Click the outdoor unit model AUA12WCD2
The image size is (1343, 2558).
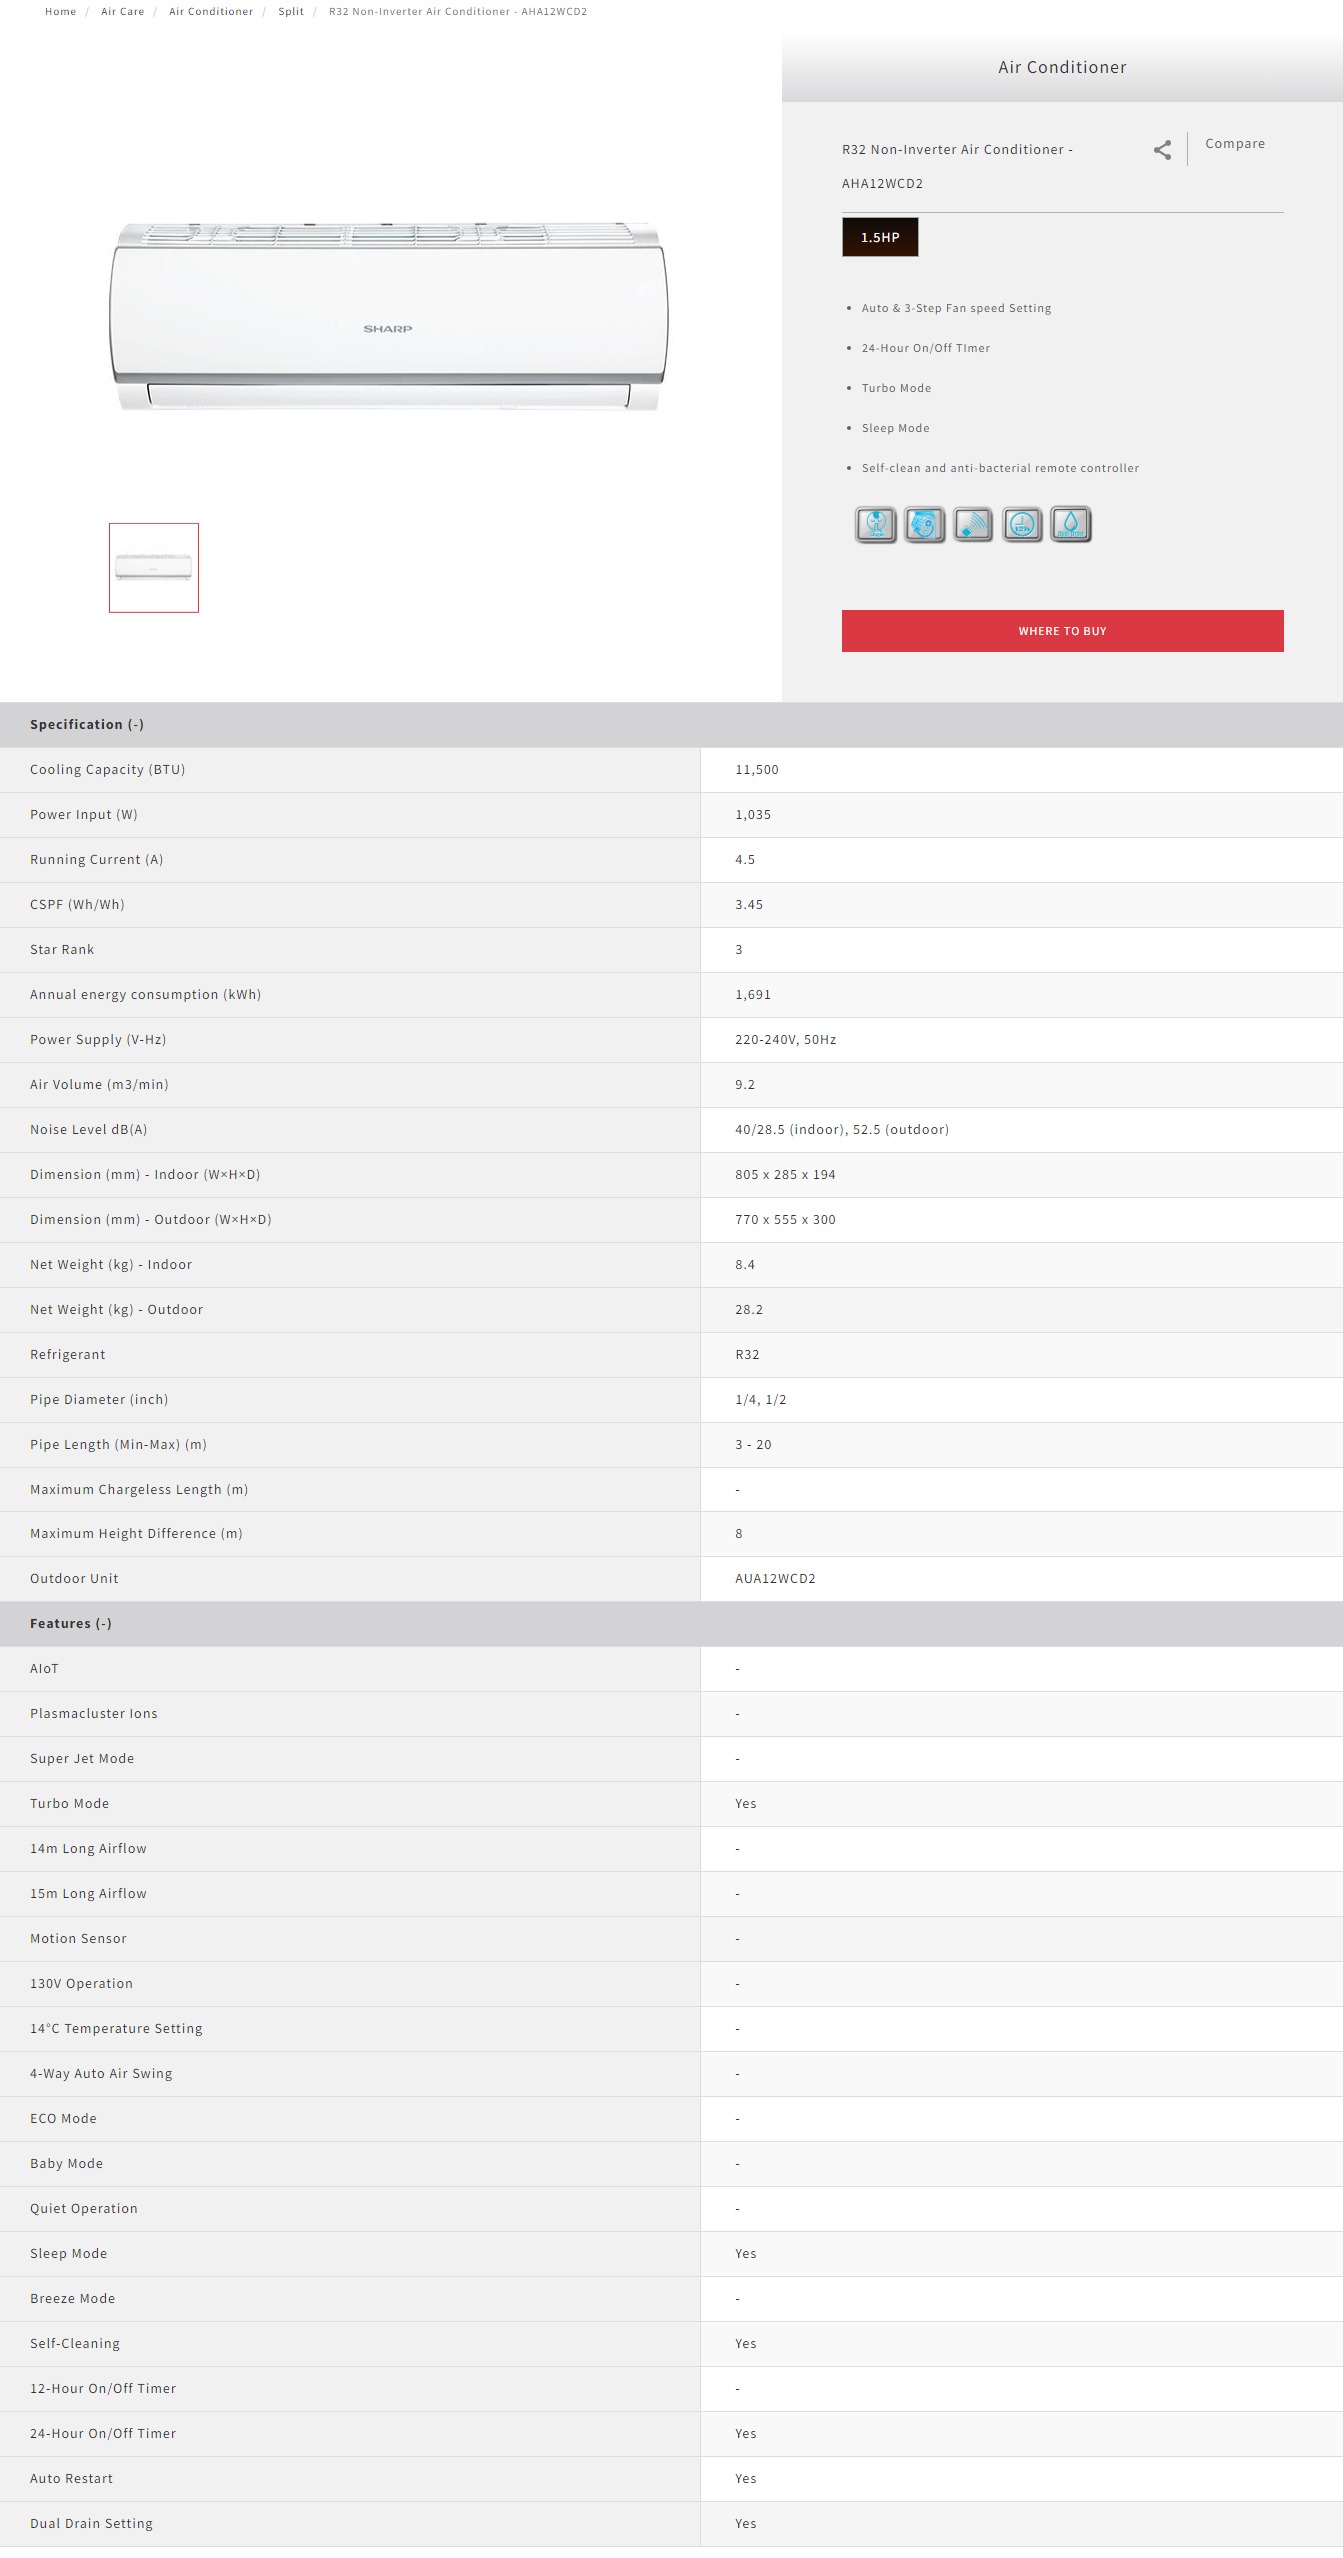pos(775,1579)
